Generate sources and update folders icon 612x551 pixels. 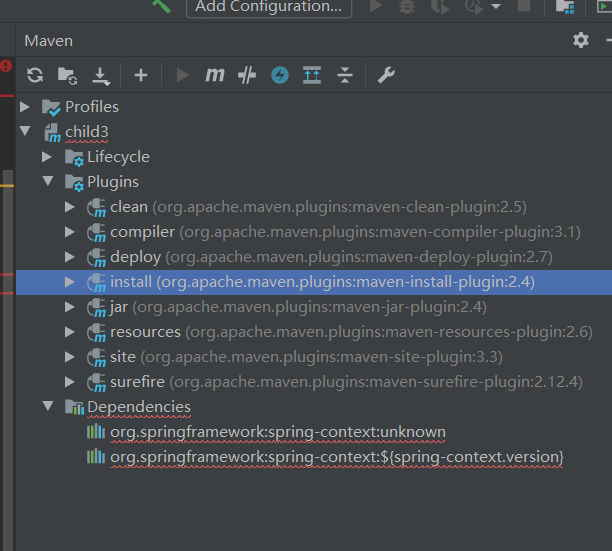pyautogui.click(x=68, y=75)
